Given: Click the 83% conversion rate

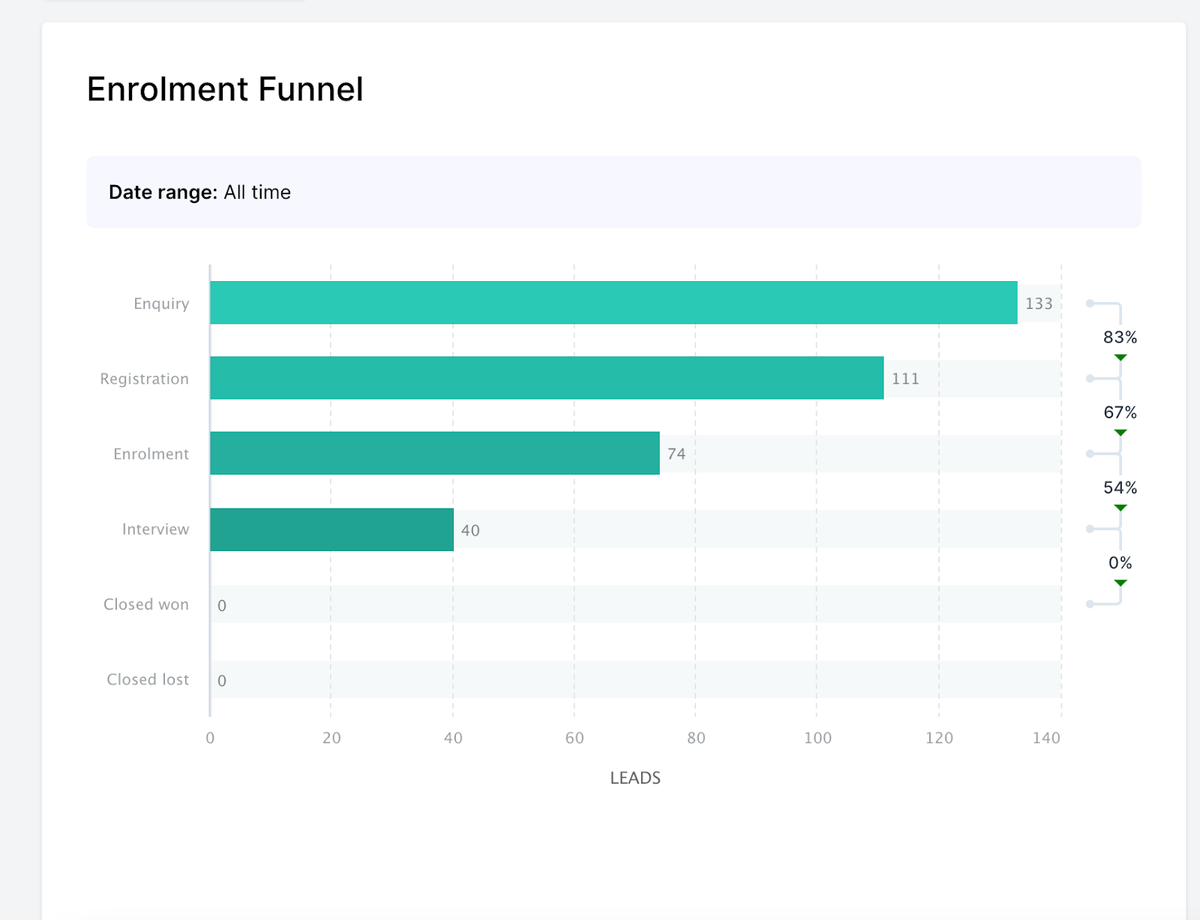Looking at the screenshot, I should pos(1120,338).
